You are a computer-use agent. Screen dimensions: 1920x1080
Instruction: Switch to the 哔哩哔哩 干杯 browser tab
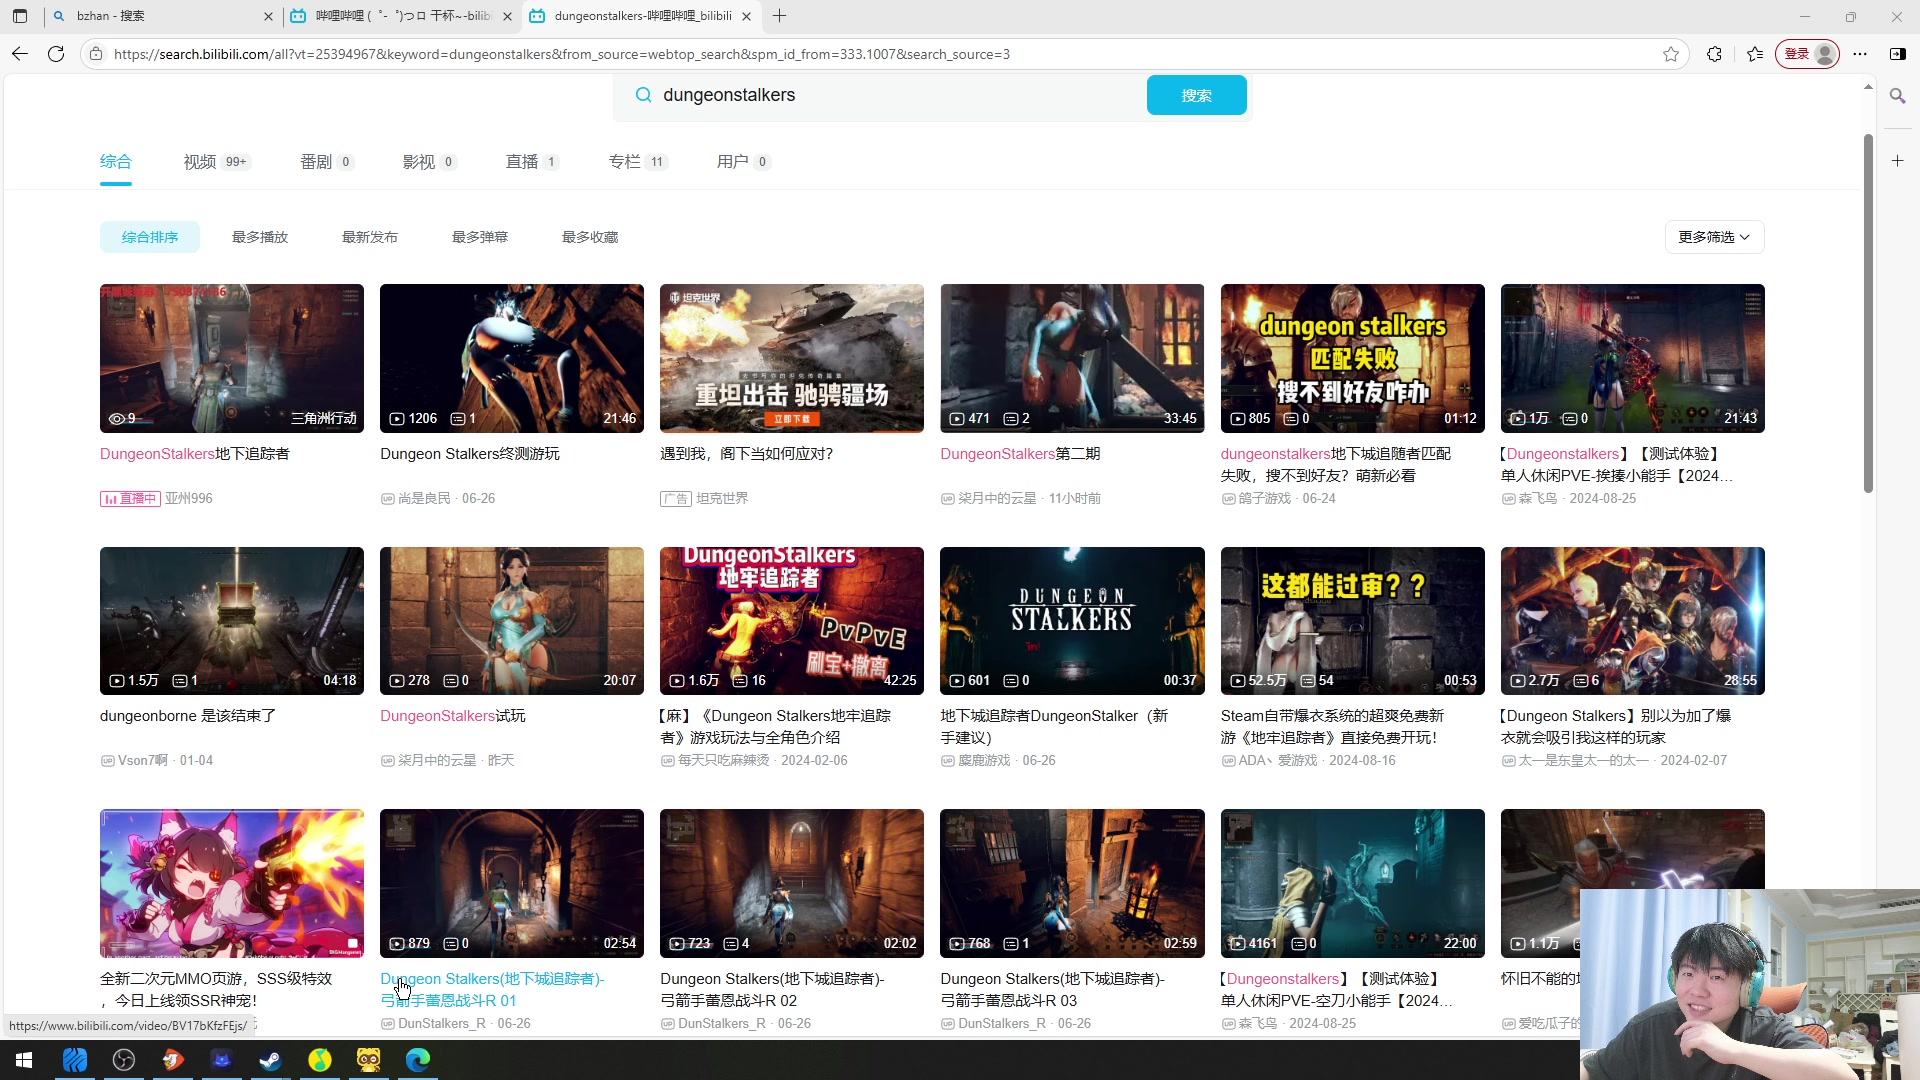(400, 16)
